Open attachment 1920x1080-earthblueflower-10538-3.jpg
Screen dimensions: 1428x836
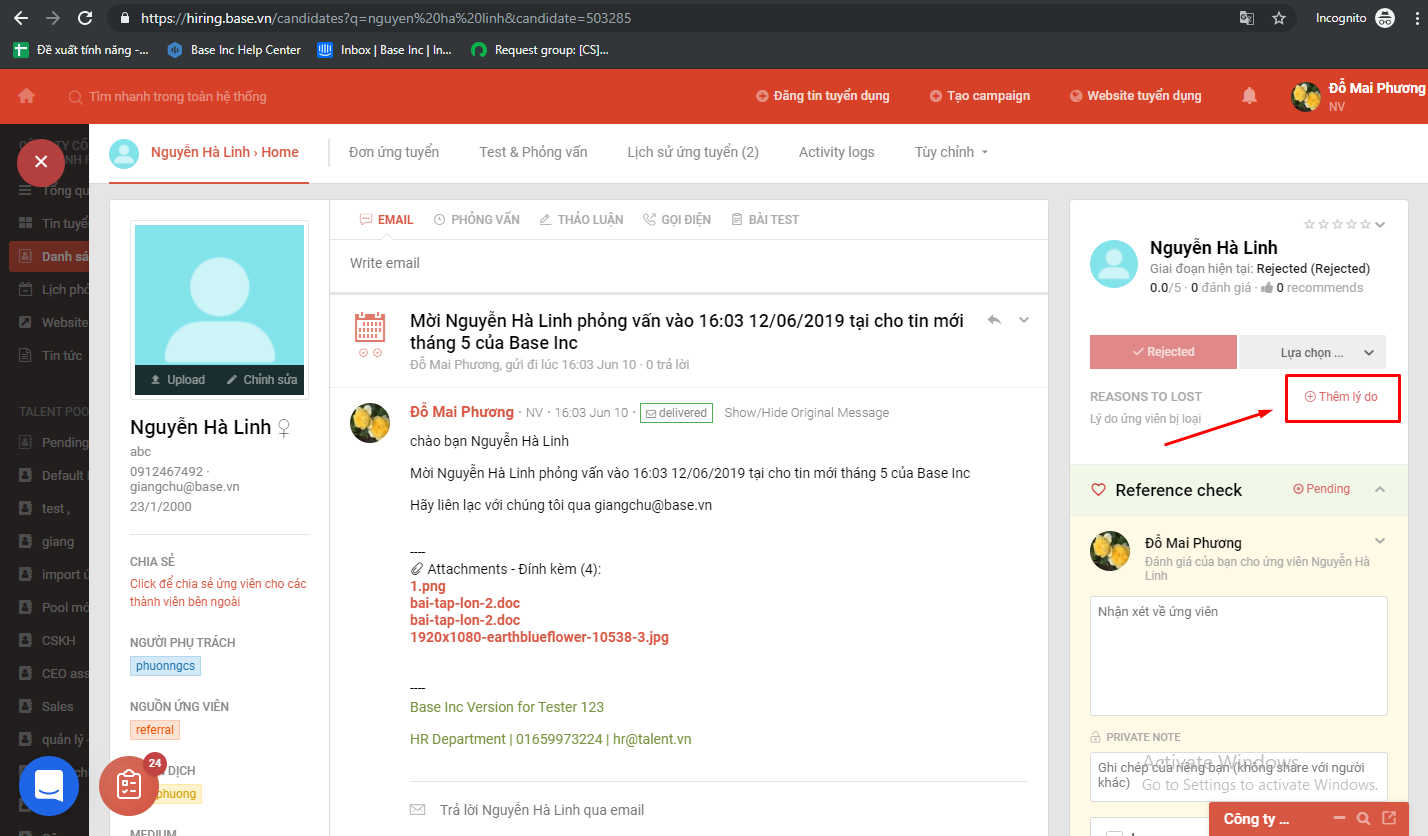(x=539, y=637)
